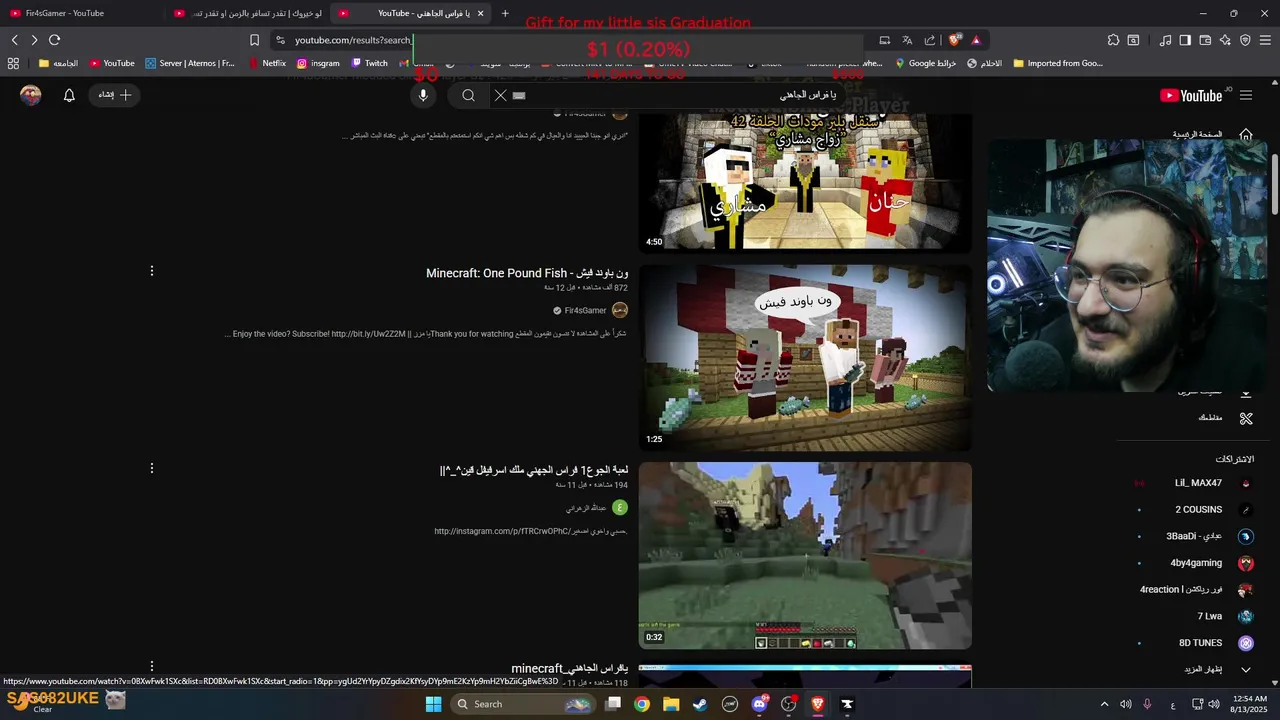Open the الاحلام bookmarks folder
The height and width of the screenshot is (720, 1280).
pyautogui.click(x=983, y=63)
